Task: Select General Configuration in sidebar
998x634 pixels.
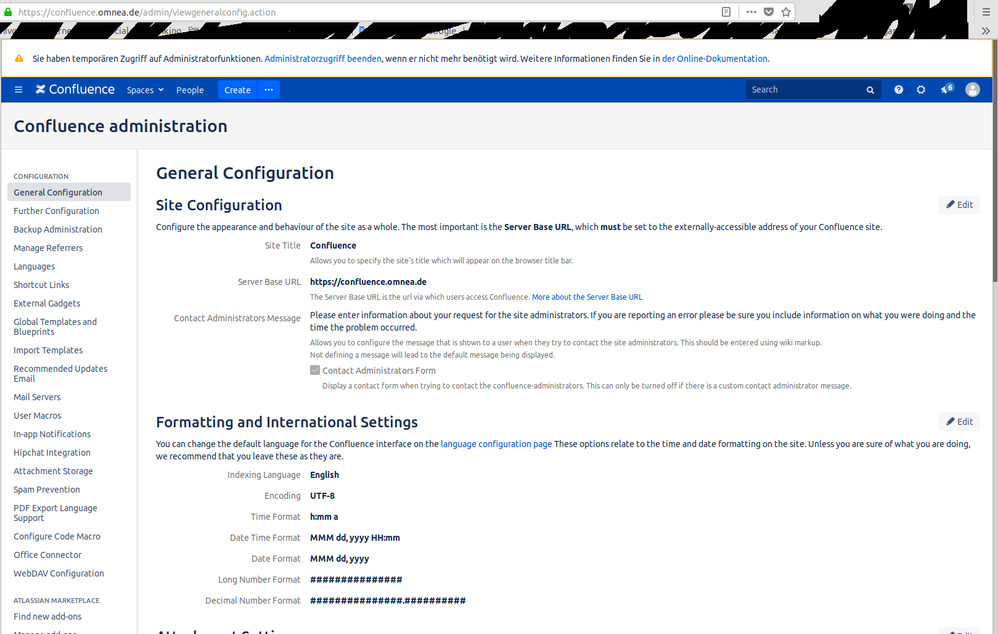Action: point(69,192)
